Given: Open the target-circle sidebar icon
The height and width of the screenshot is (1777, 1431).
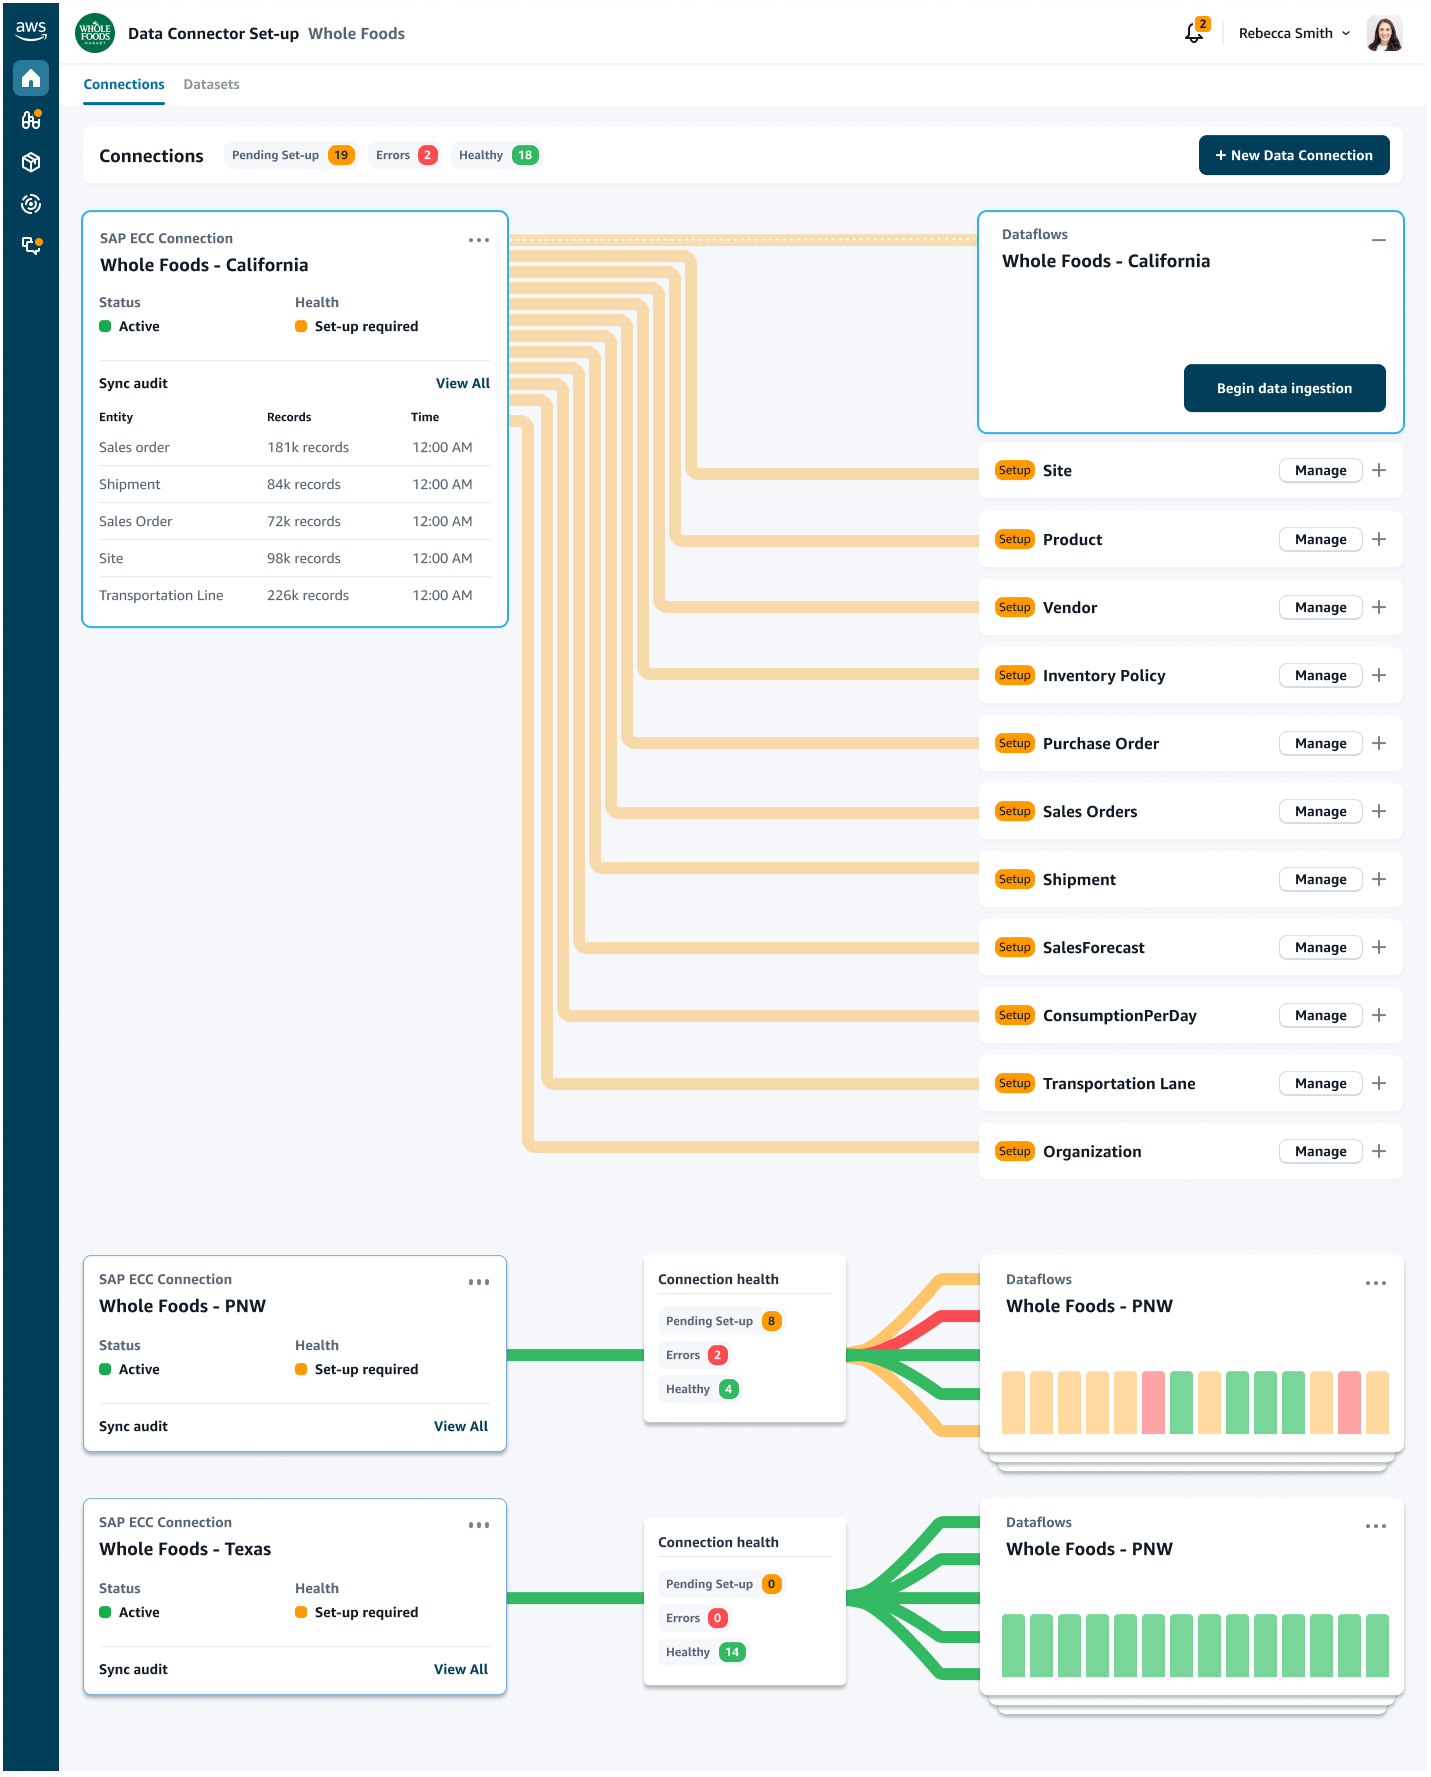Looking at the screenshot, I should pyautogui.click(x=31, y=204).
